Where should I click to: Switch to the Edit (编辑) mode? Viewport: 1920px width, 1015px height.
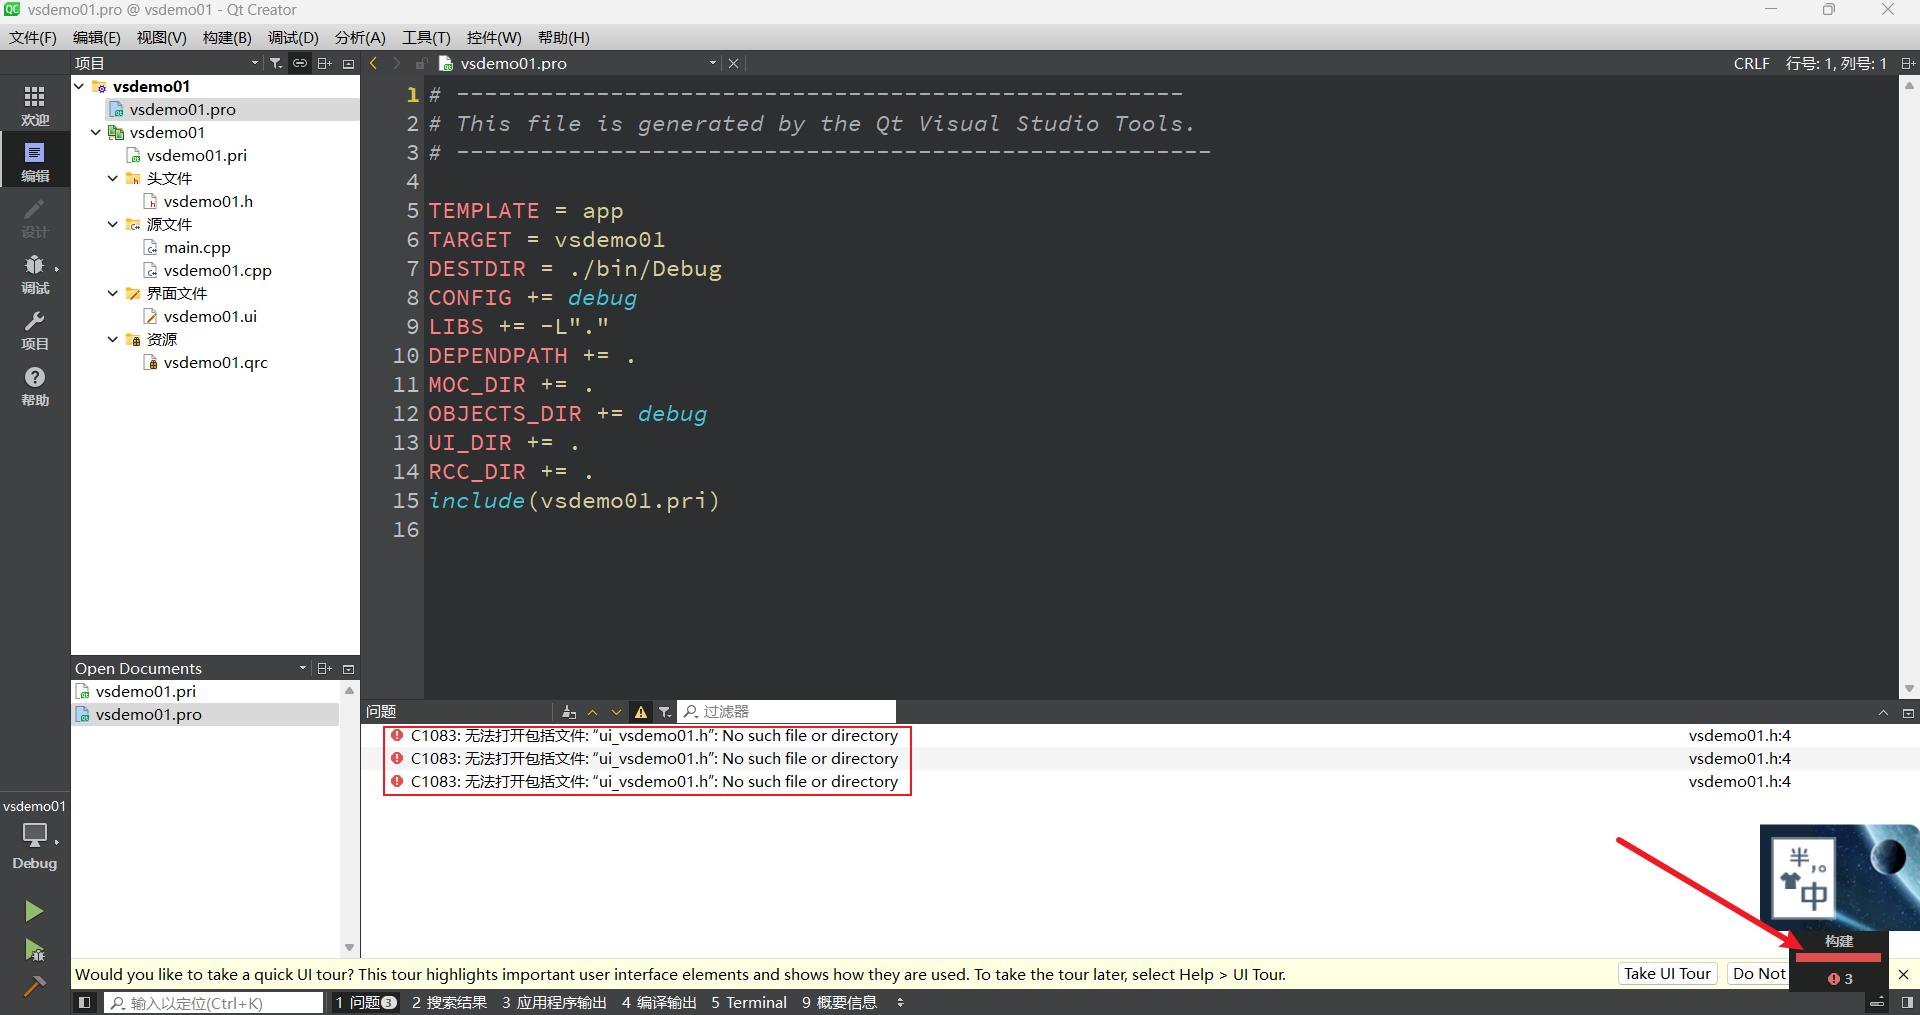tap(35, 161)
